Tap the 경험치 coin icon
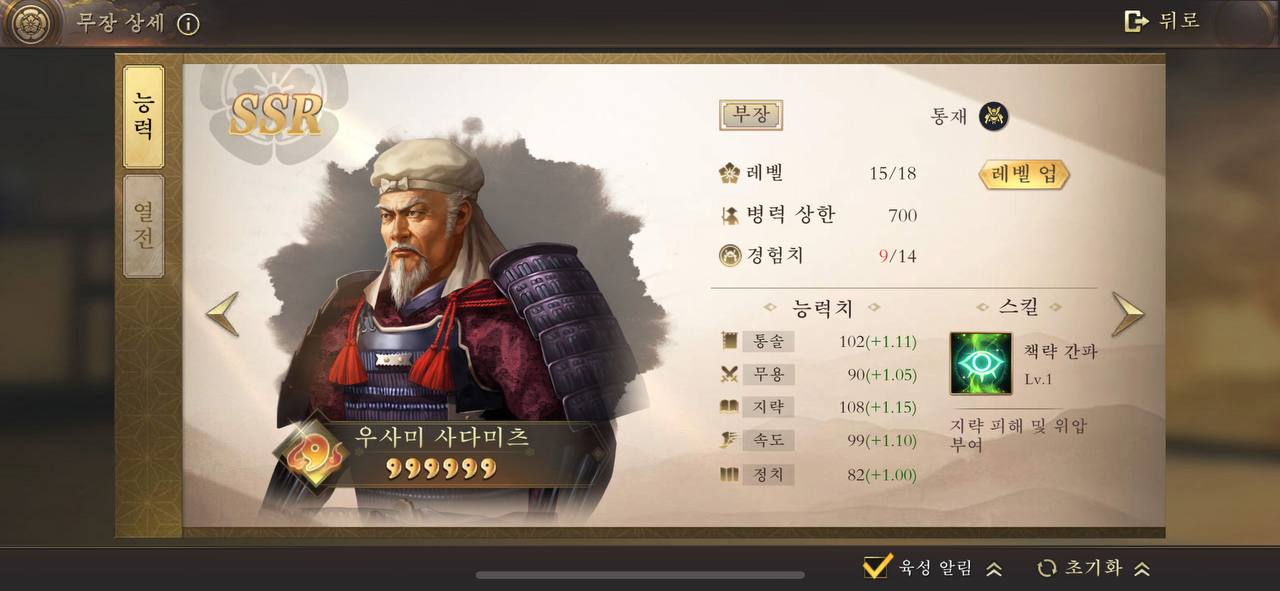Viewport: 1280px width, 591px height. (x=730, y=255)
